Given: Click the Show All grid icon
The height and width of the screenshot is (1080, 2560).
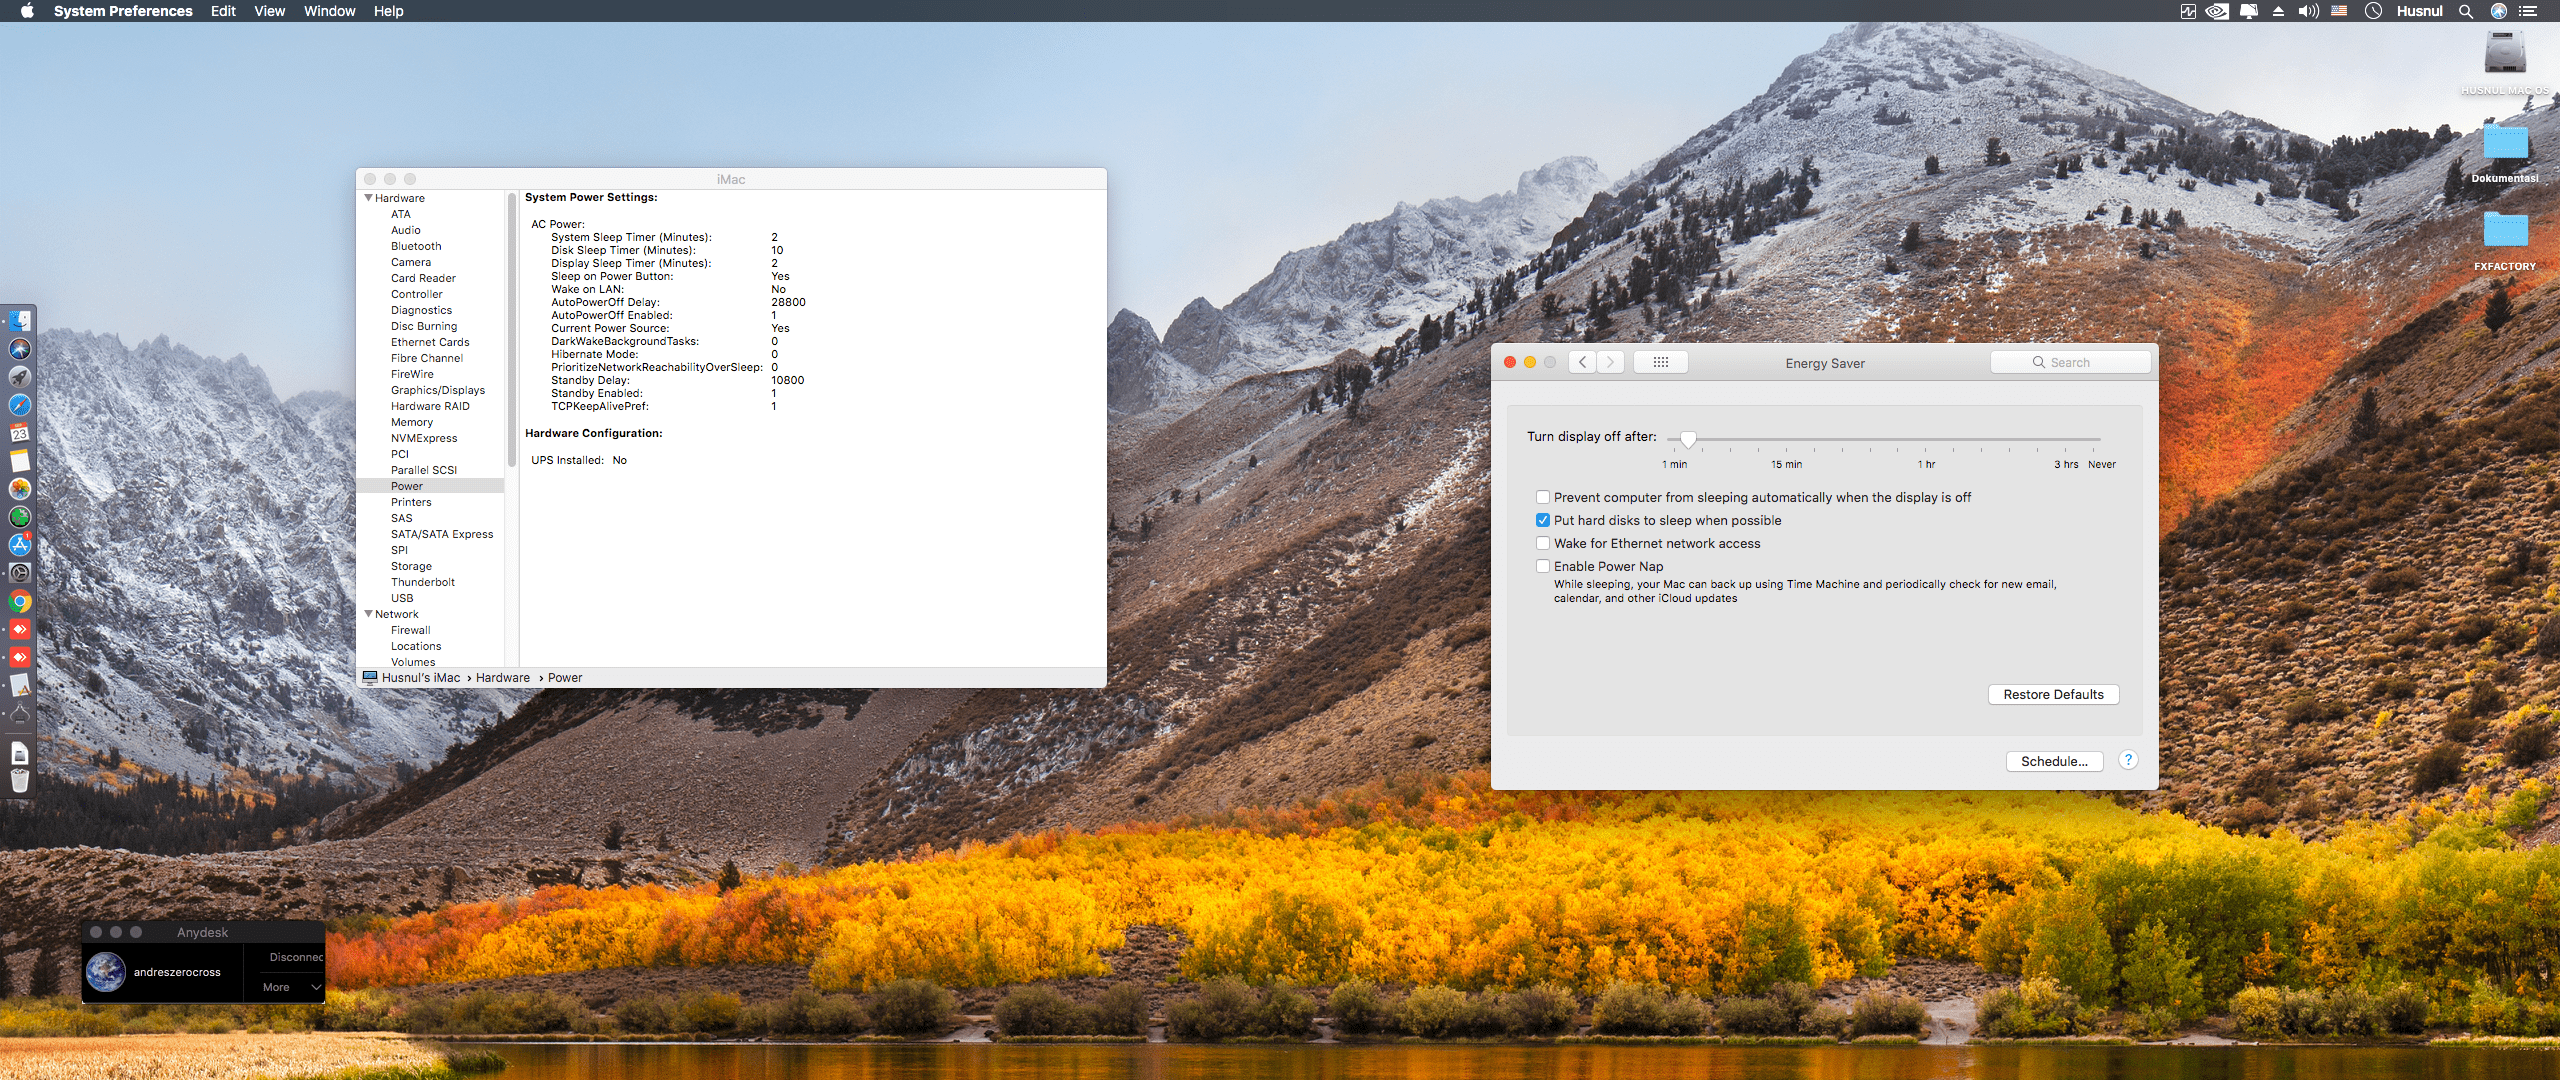Looking at the screenshot, I should click(x=1660, y=362).
